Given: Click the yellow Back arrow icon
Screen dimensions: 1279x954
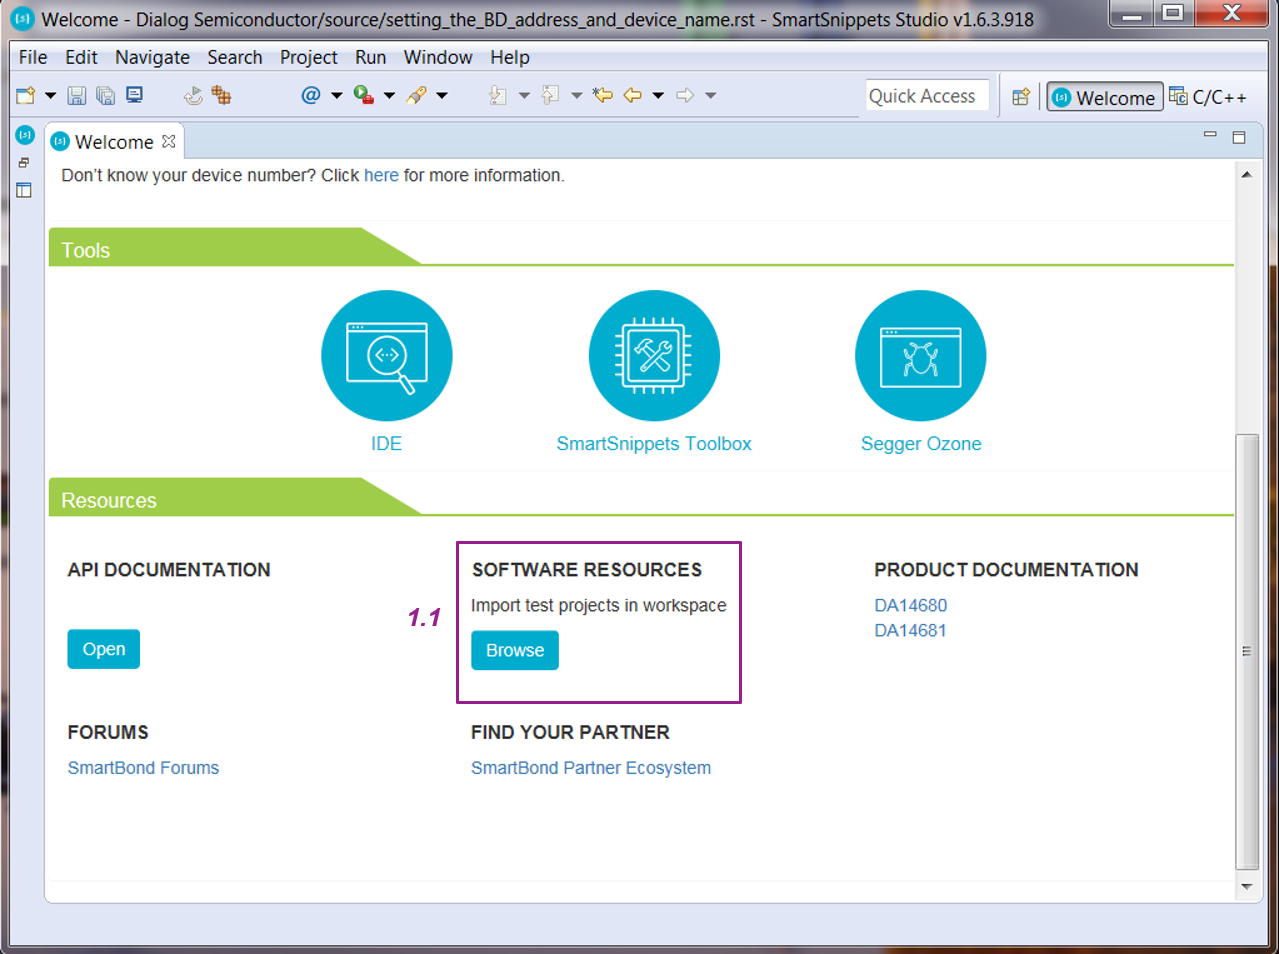Looking at the screenshot, I should click(632, 95).
